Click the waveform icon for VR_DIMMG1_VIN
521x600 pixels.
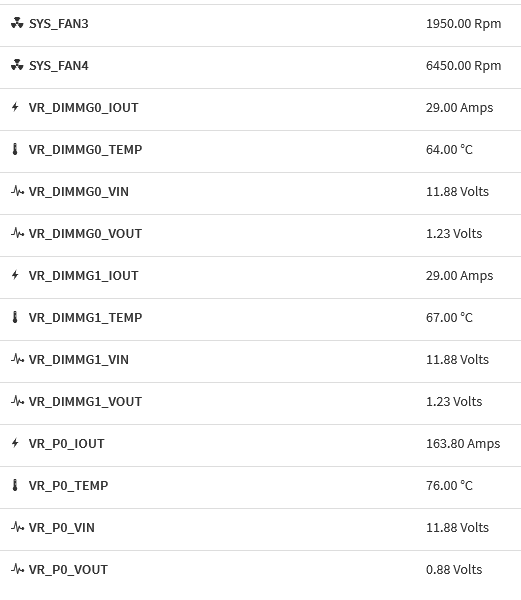18,359
